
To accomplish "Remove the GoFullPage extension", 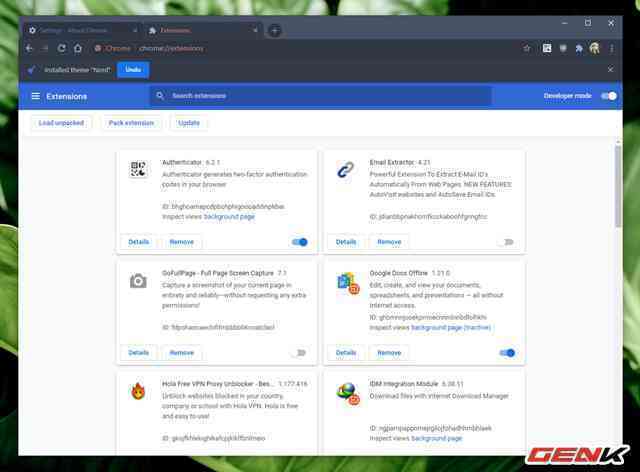I will click(182, 353).
